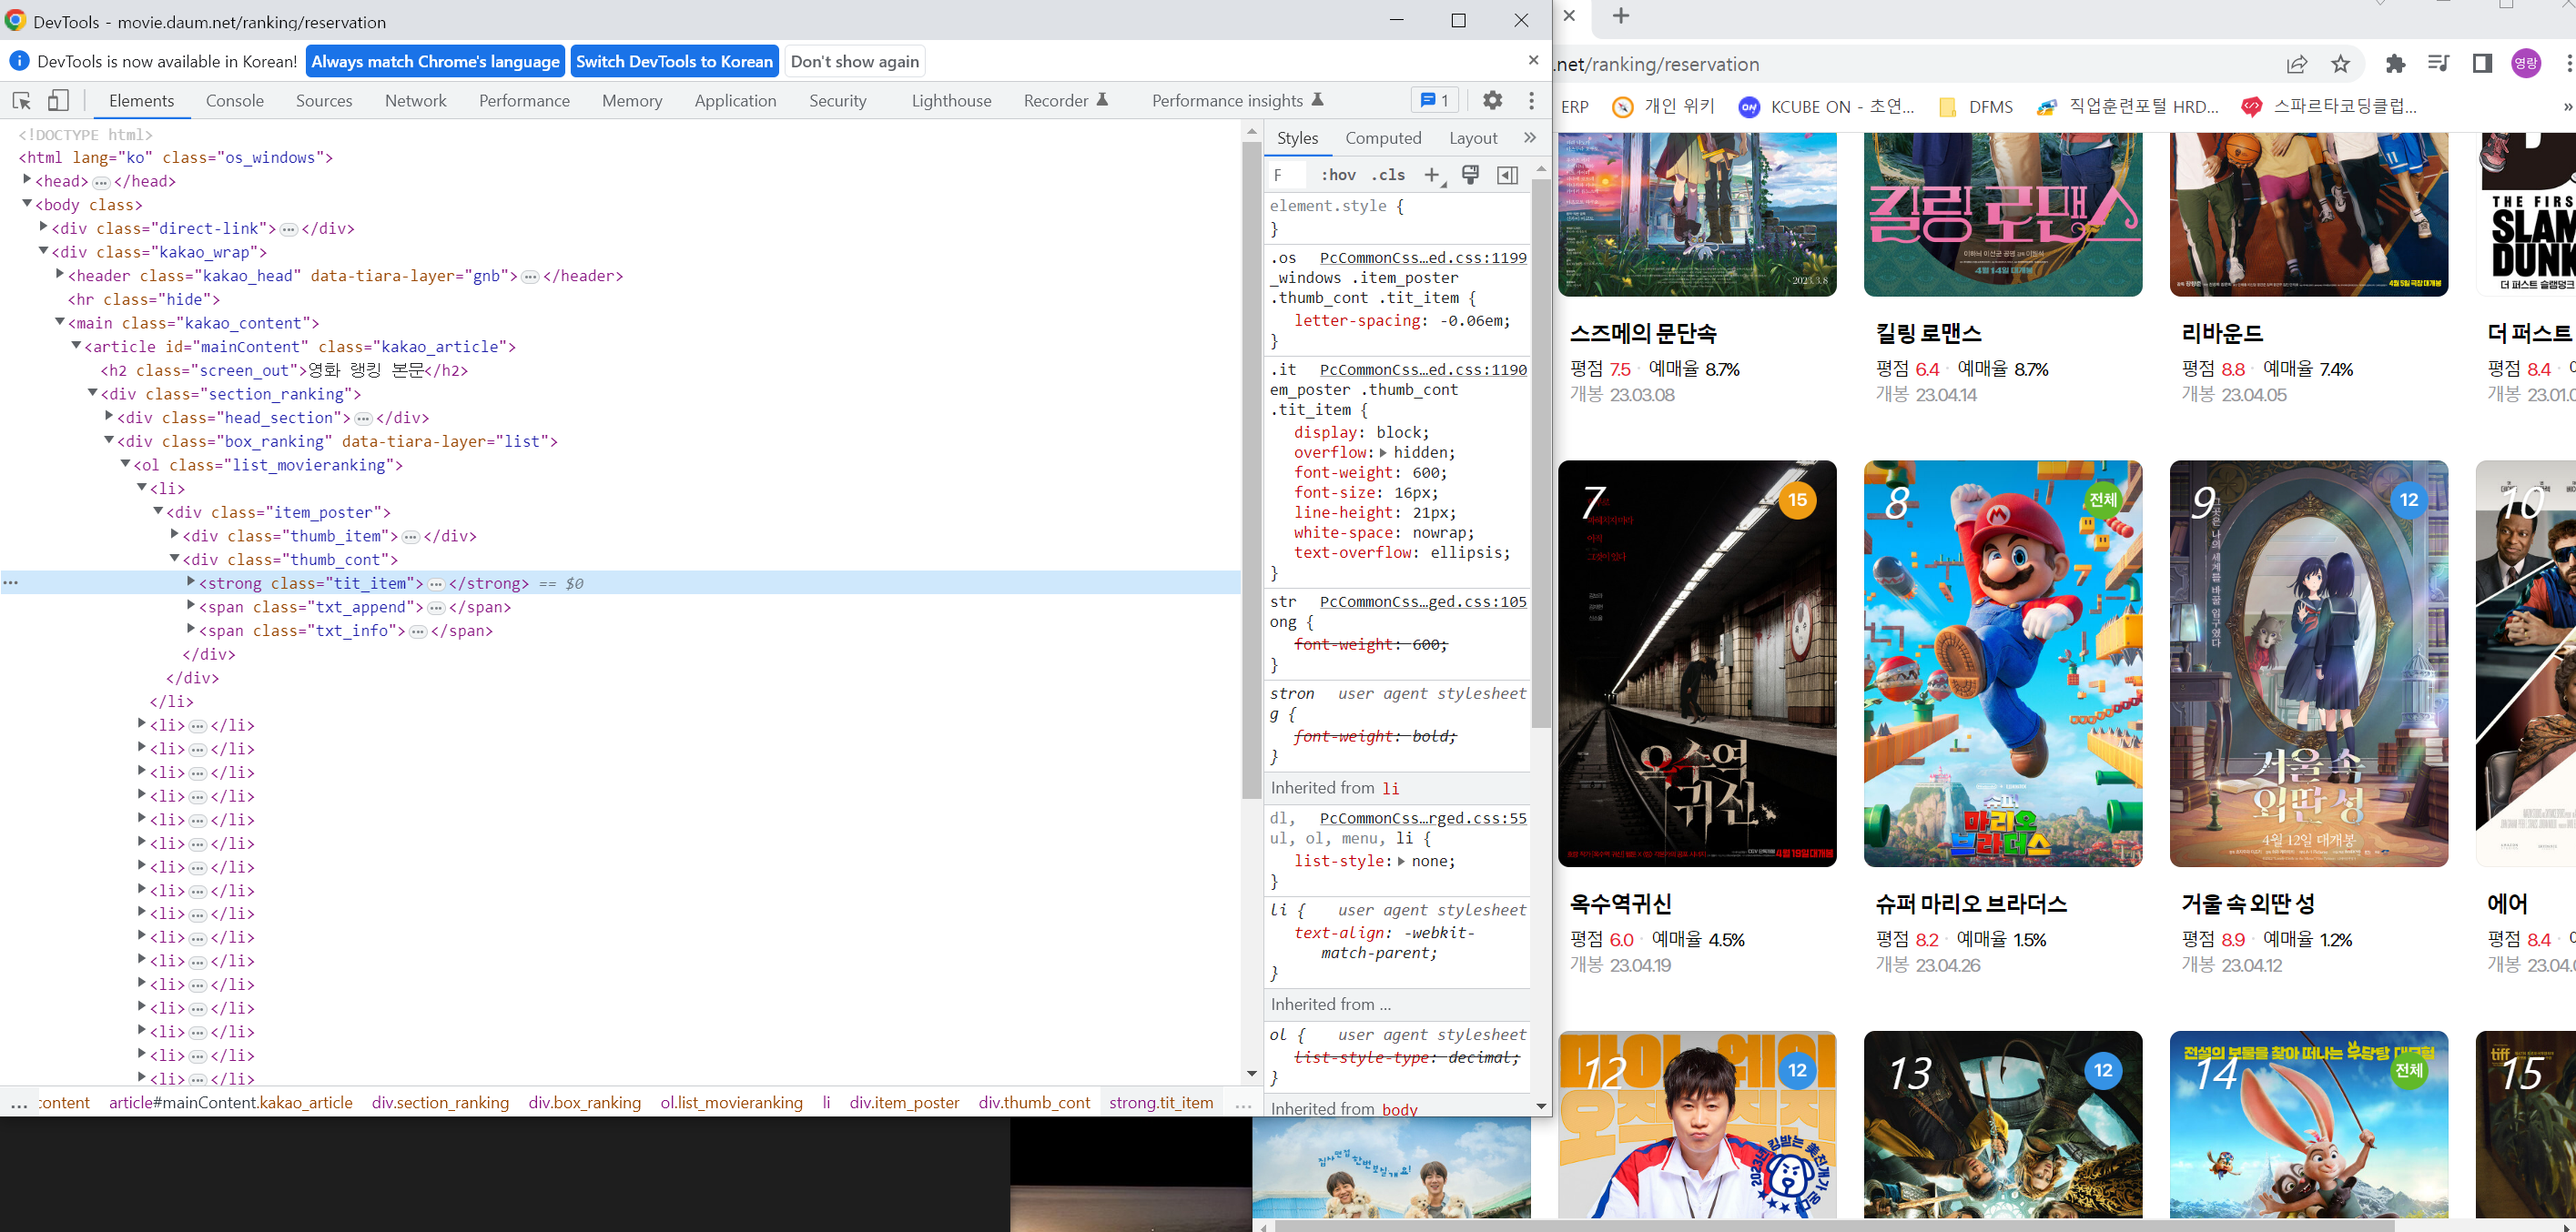The width and height of the screenshot is (2576, 1232).
Task: Open the Lighthouse tab
Action: pos(951,100)
